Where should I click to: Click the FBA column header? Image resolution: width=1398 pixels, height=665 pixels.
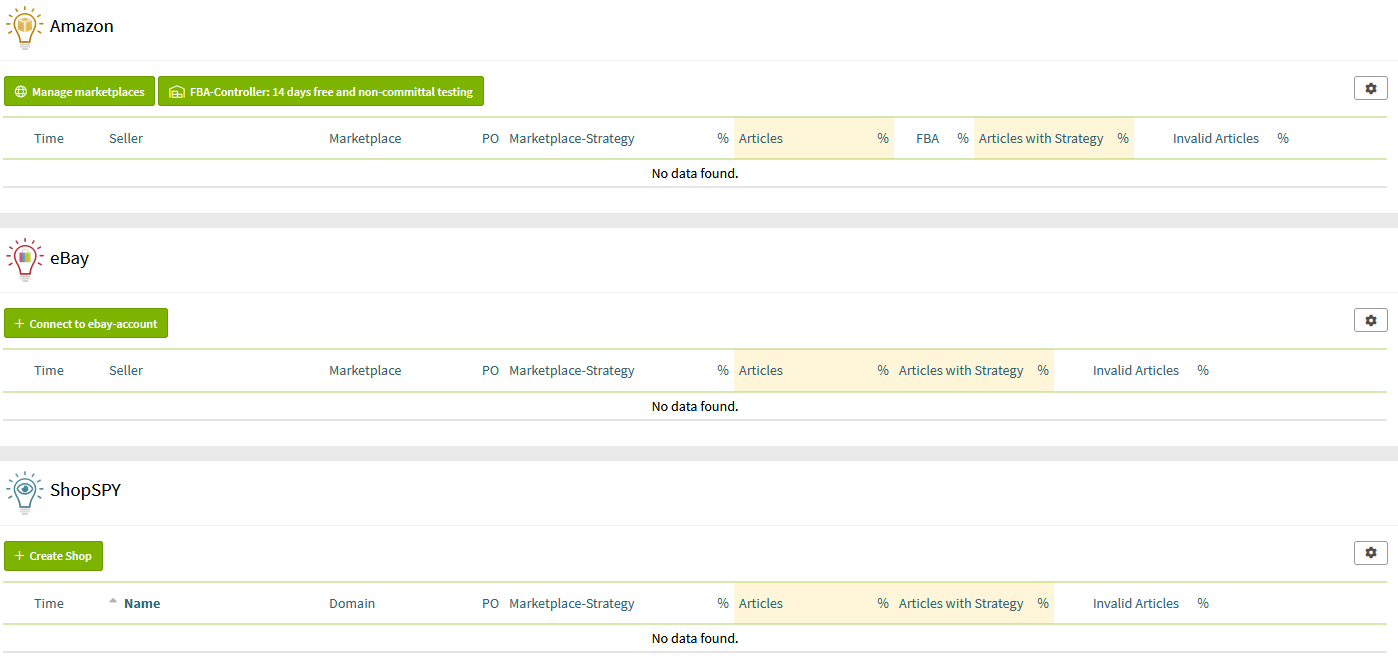point(928,138)
